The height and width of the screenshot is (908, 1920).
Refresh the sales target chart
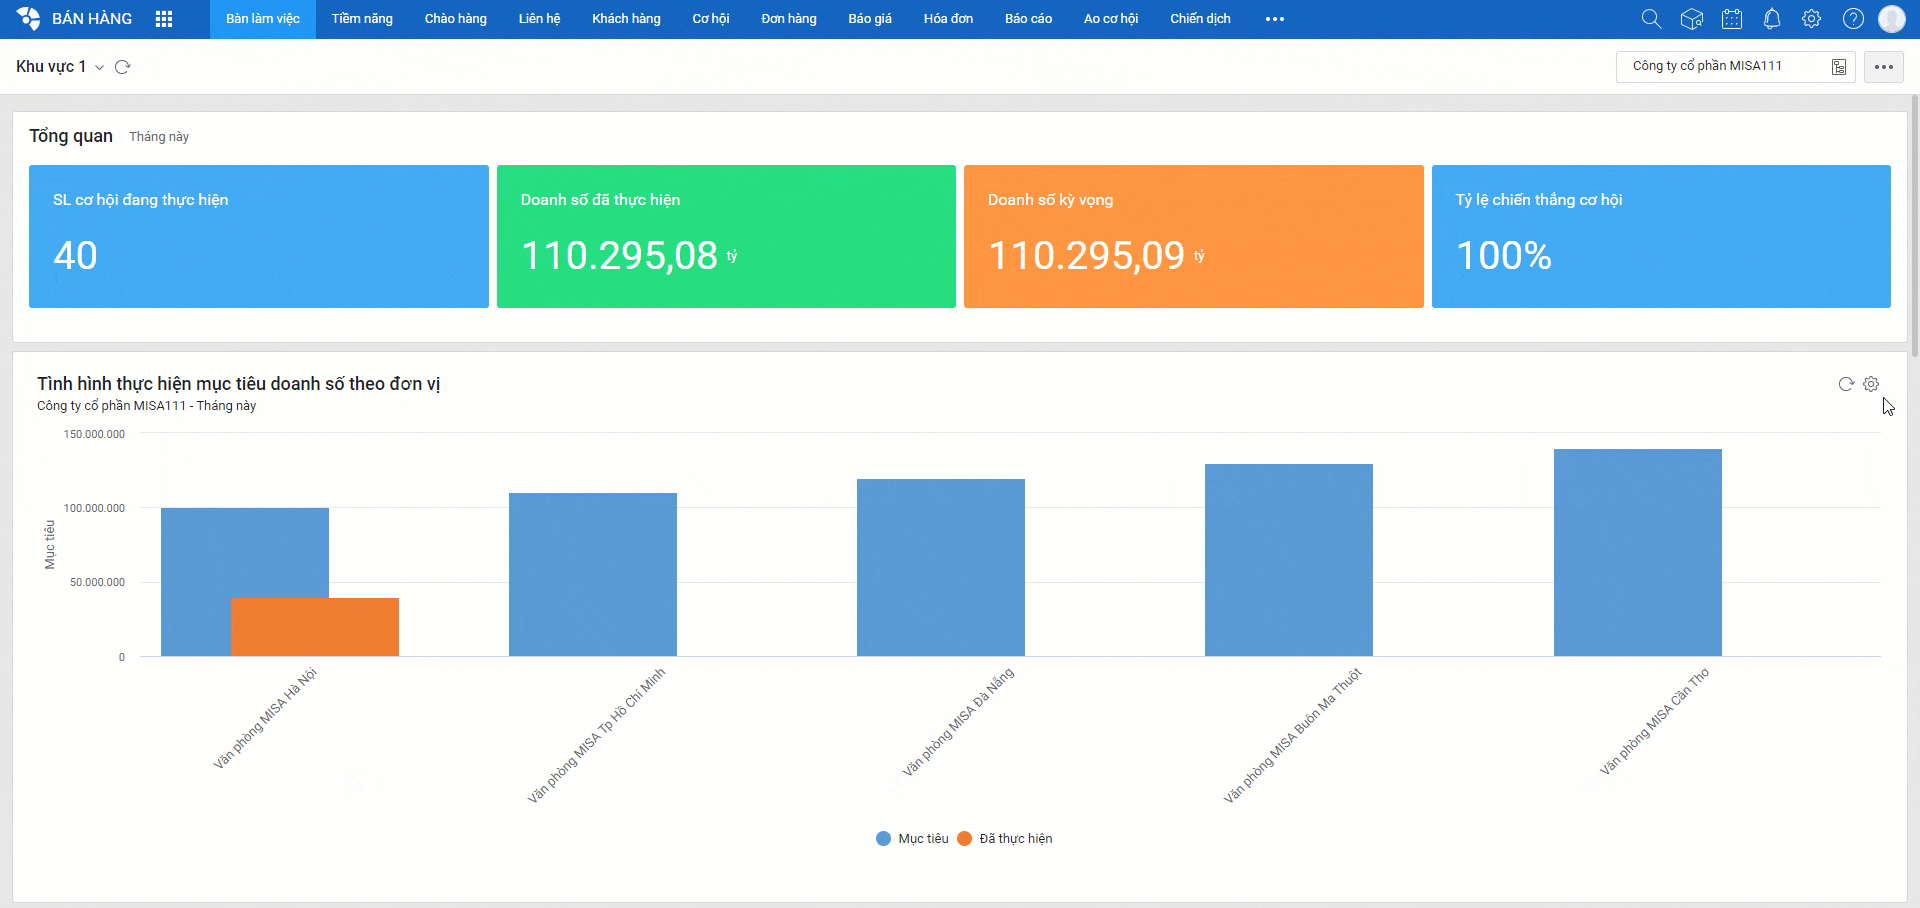1846,384
